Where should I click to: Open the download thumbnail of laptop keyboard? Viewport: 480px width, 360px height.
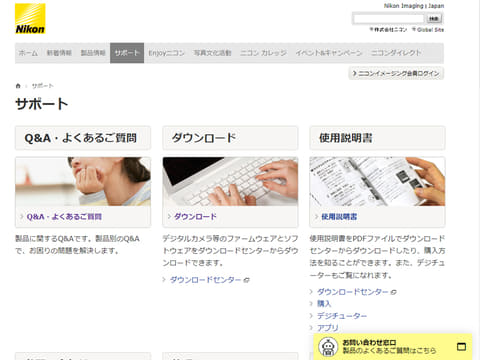point(230,181)
